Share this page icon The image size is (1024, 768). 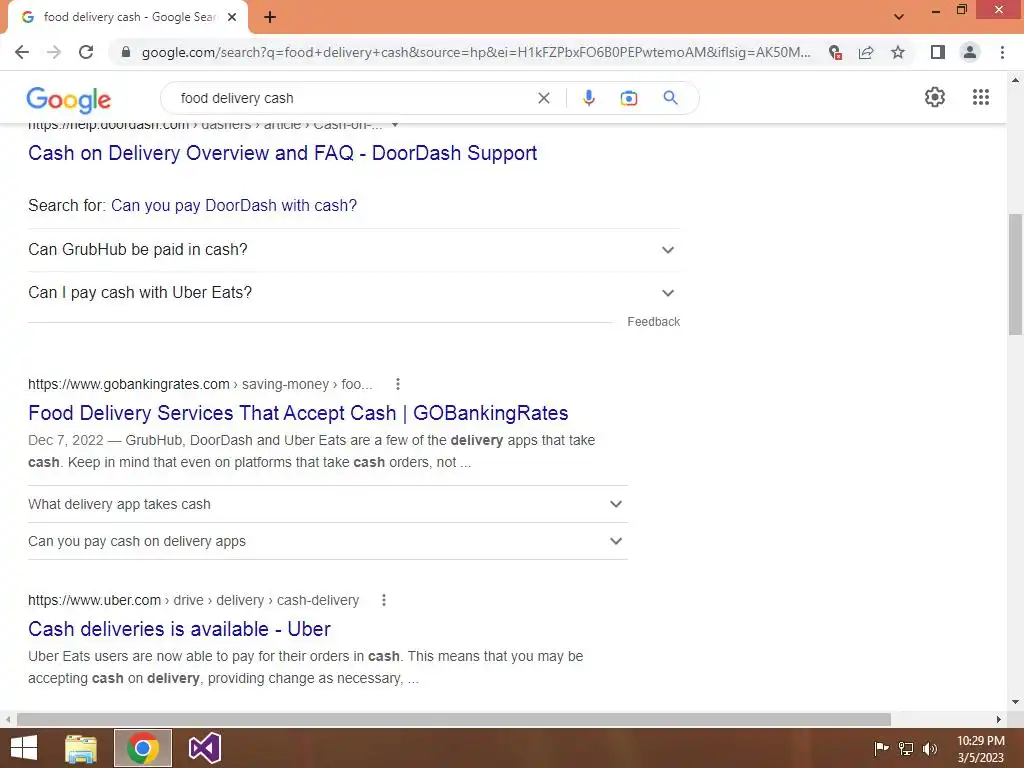[x=866, y=52]
